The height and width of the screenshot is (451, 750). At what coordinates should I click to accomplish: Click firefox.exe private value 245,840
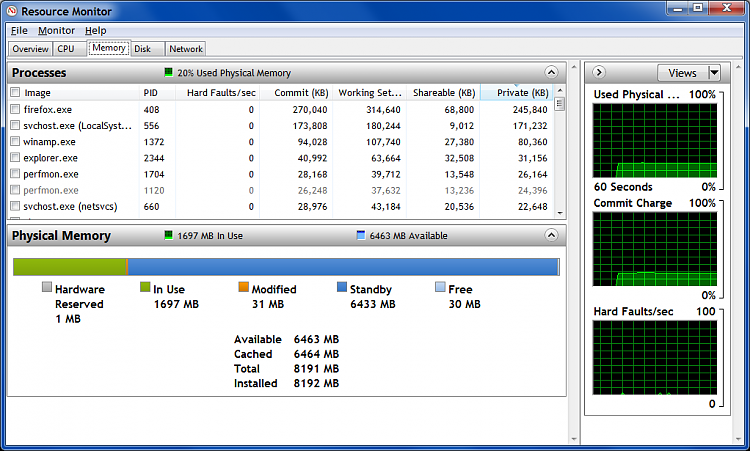530,110
